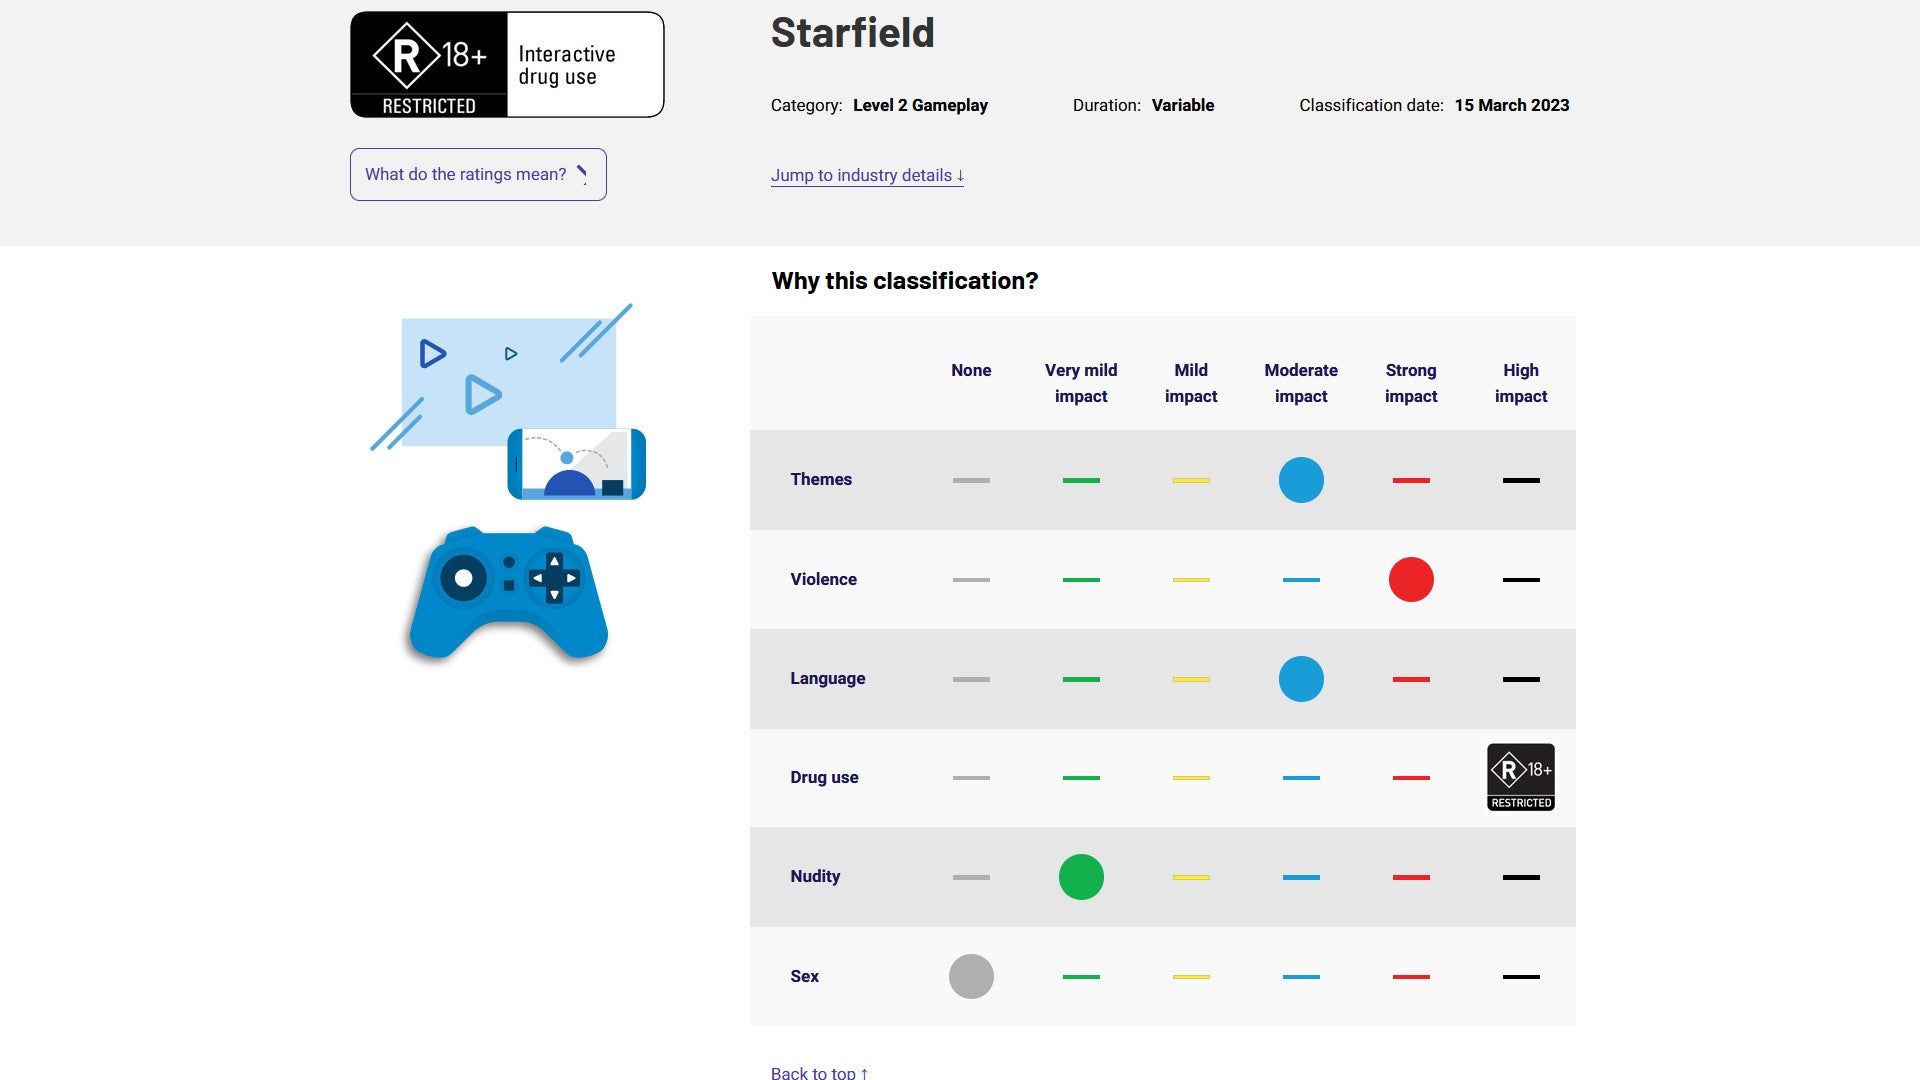Click the black High impact dash in Sex row
This screenshot has height=1080, width=1920.
click(1521, 977)
